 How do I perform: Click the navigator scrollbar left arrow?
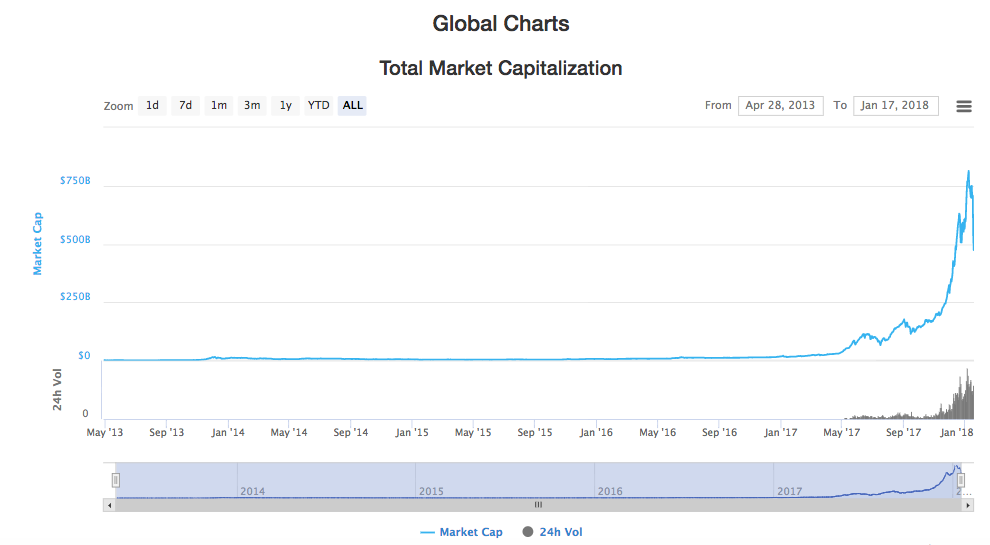[109, 505]
